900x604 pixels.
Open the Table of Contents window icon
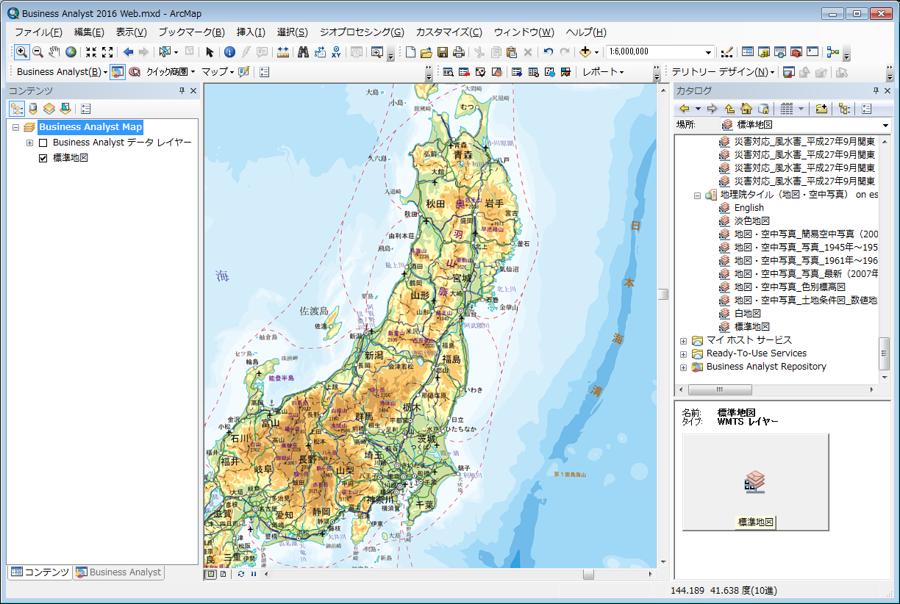tap(747, 52)
